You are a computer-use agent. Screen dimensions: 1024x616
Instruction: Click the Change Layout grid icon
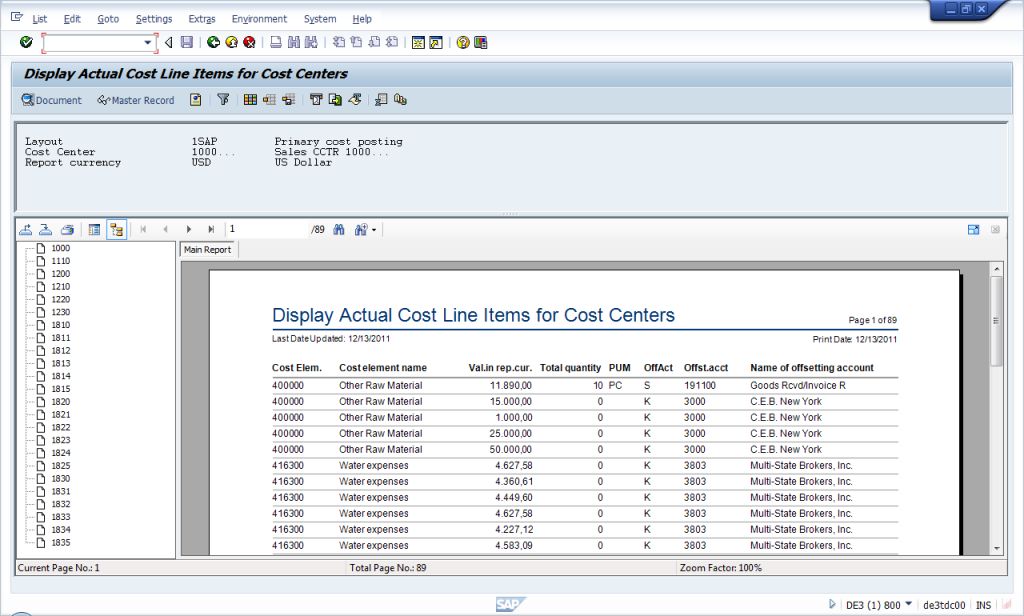point(250,99)
